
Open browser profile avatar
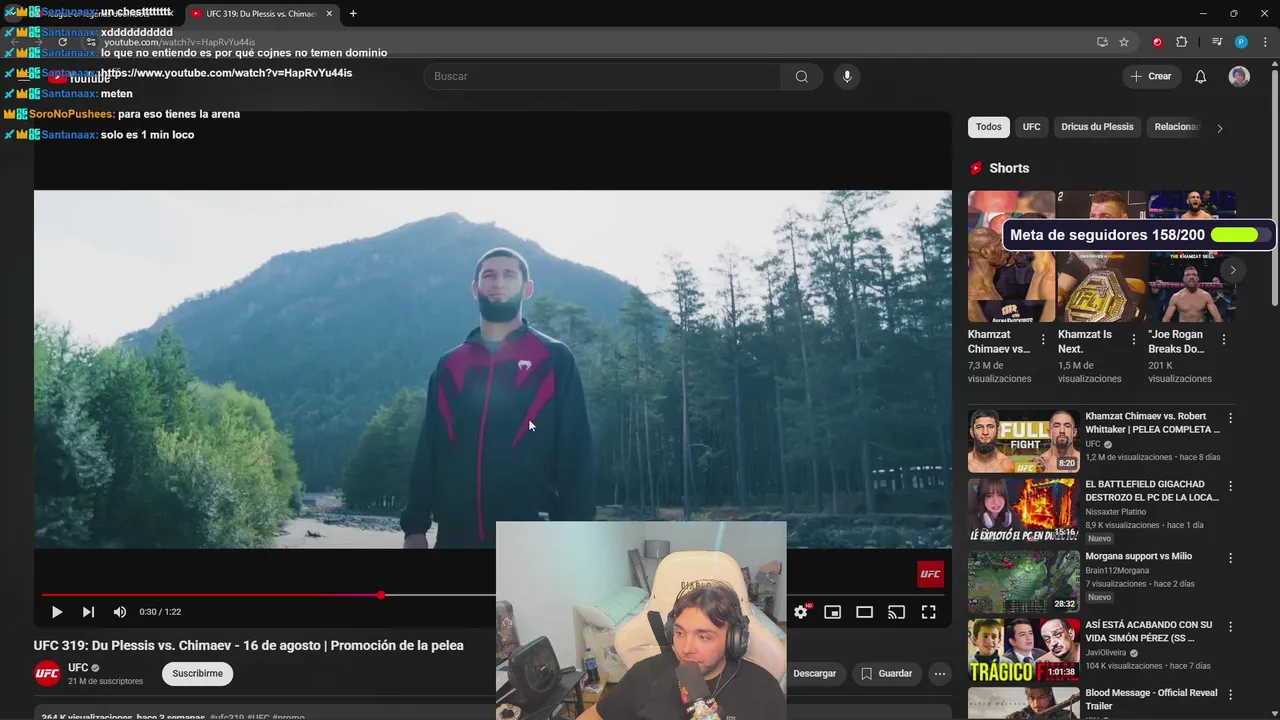[x=1241, y=42]
